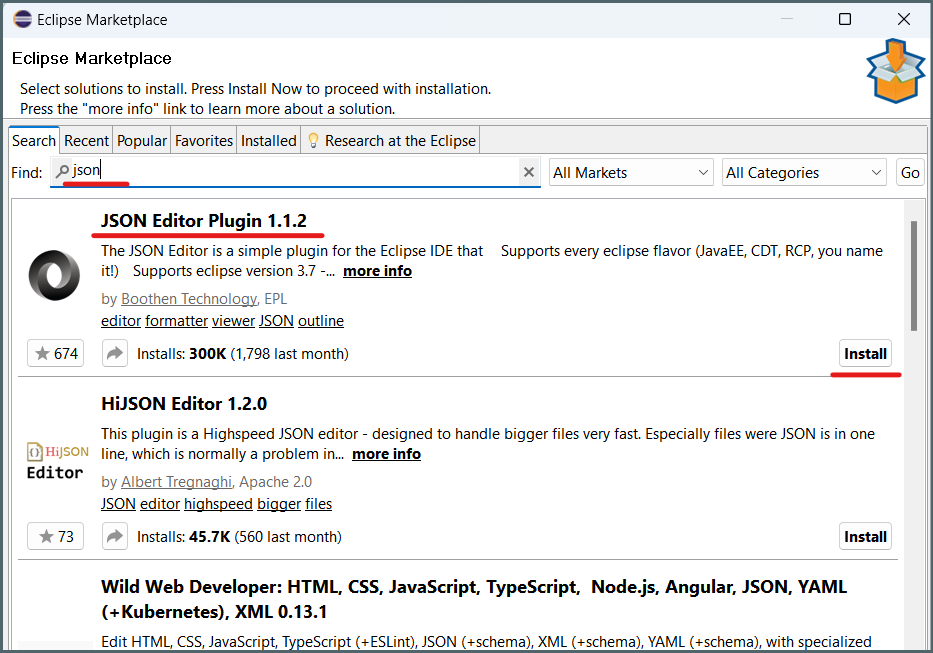Close the Eclipse Marketplace window
The image size is (933, 653).
[x=903, y=19]
